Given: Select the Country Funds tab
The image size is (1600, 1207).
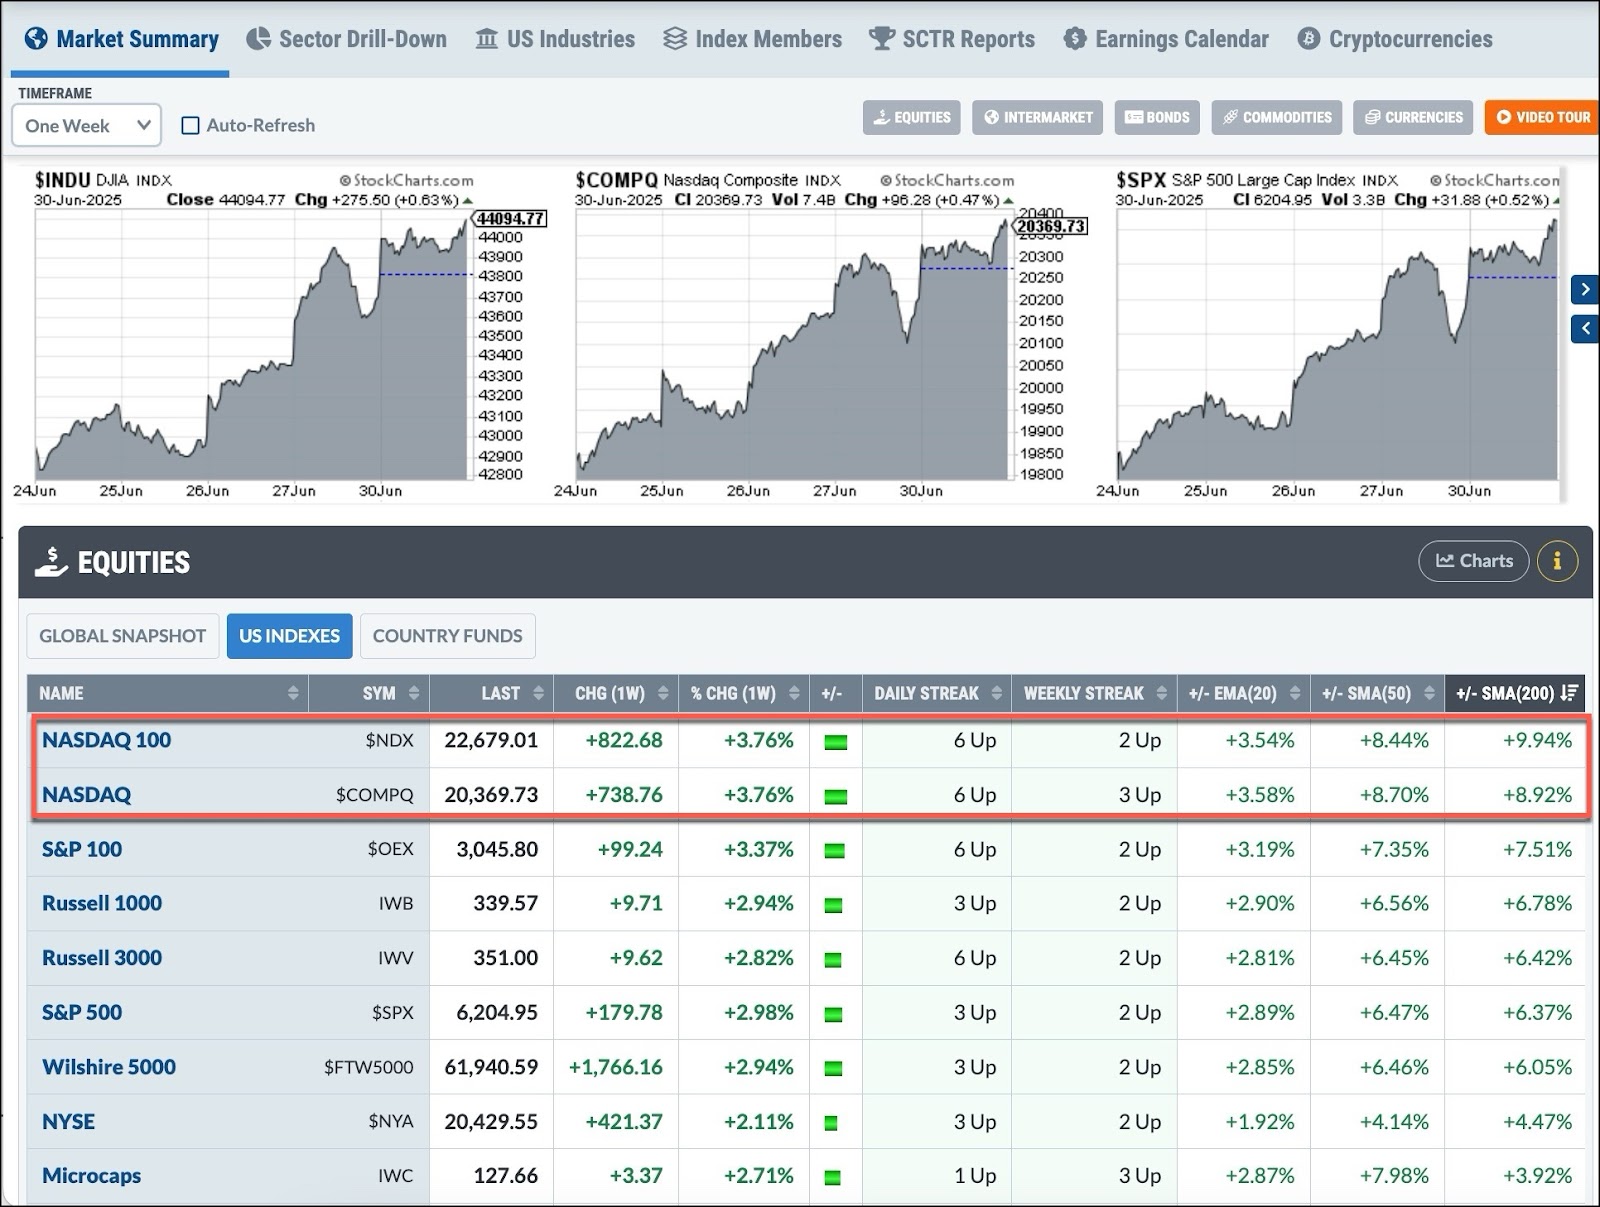Looking at the screenshot, I should (447, 636).
